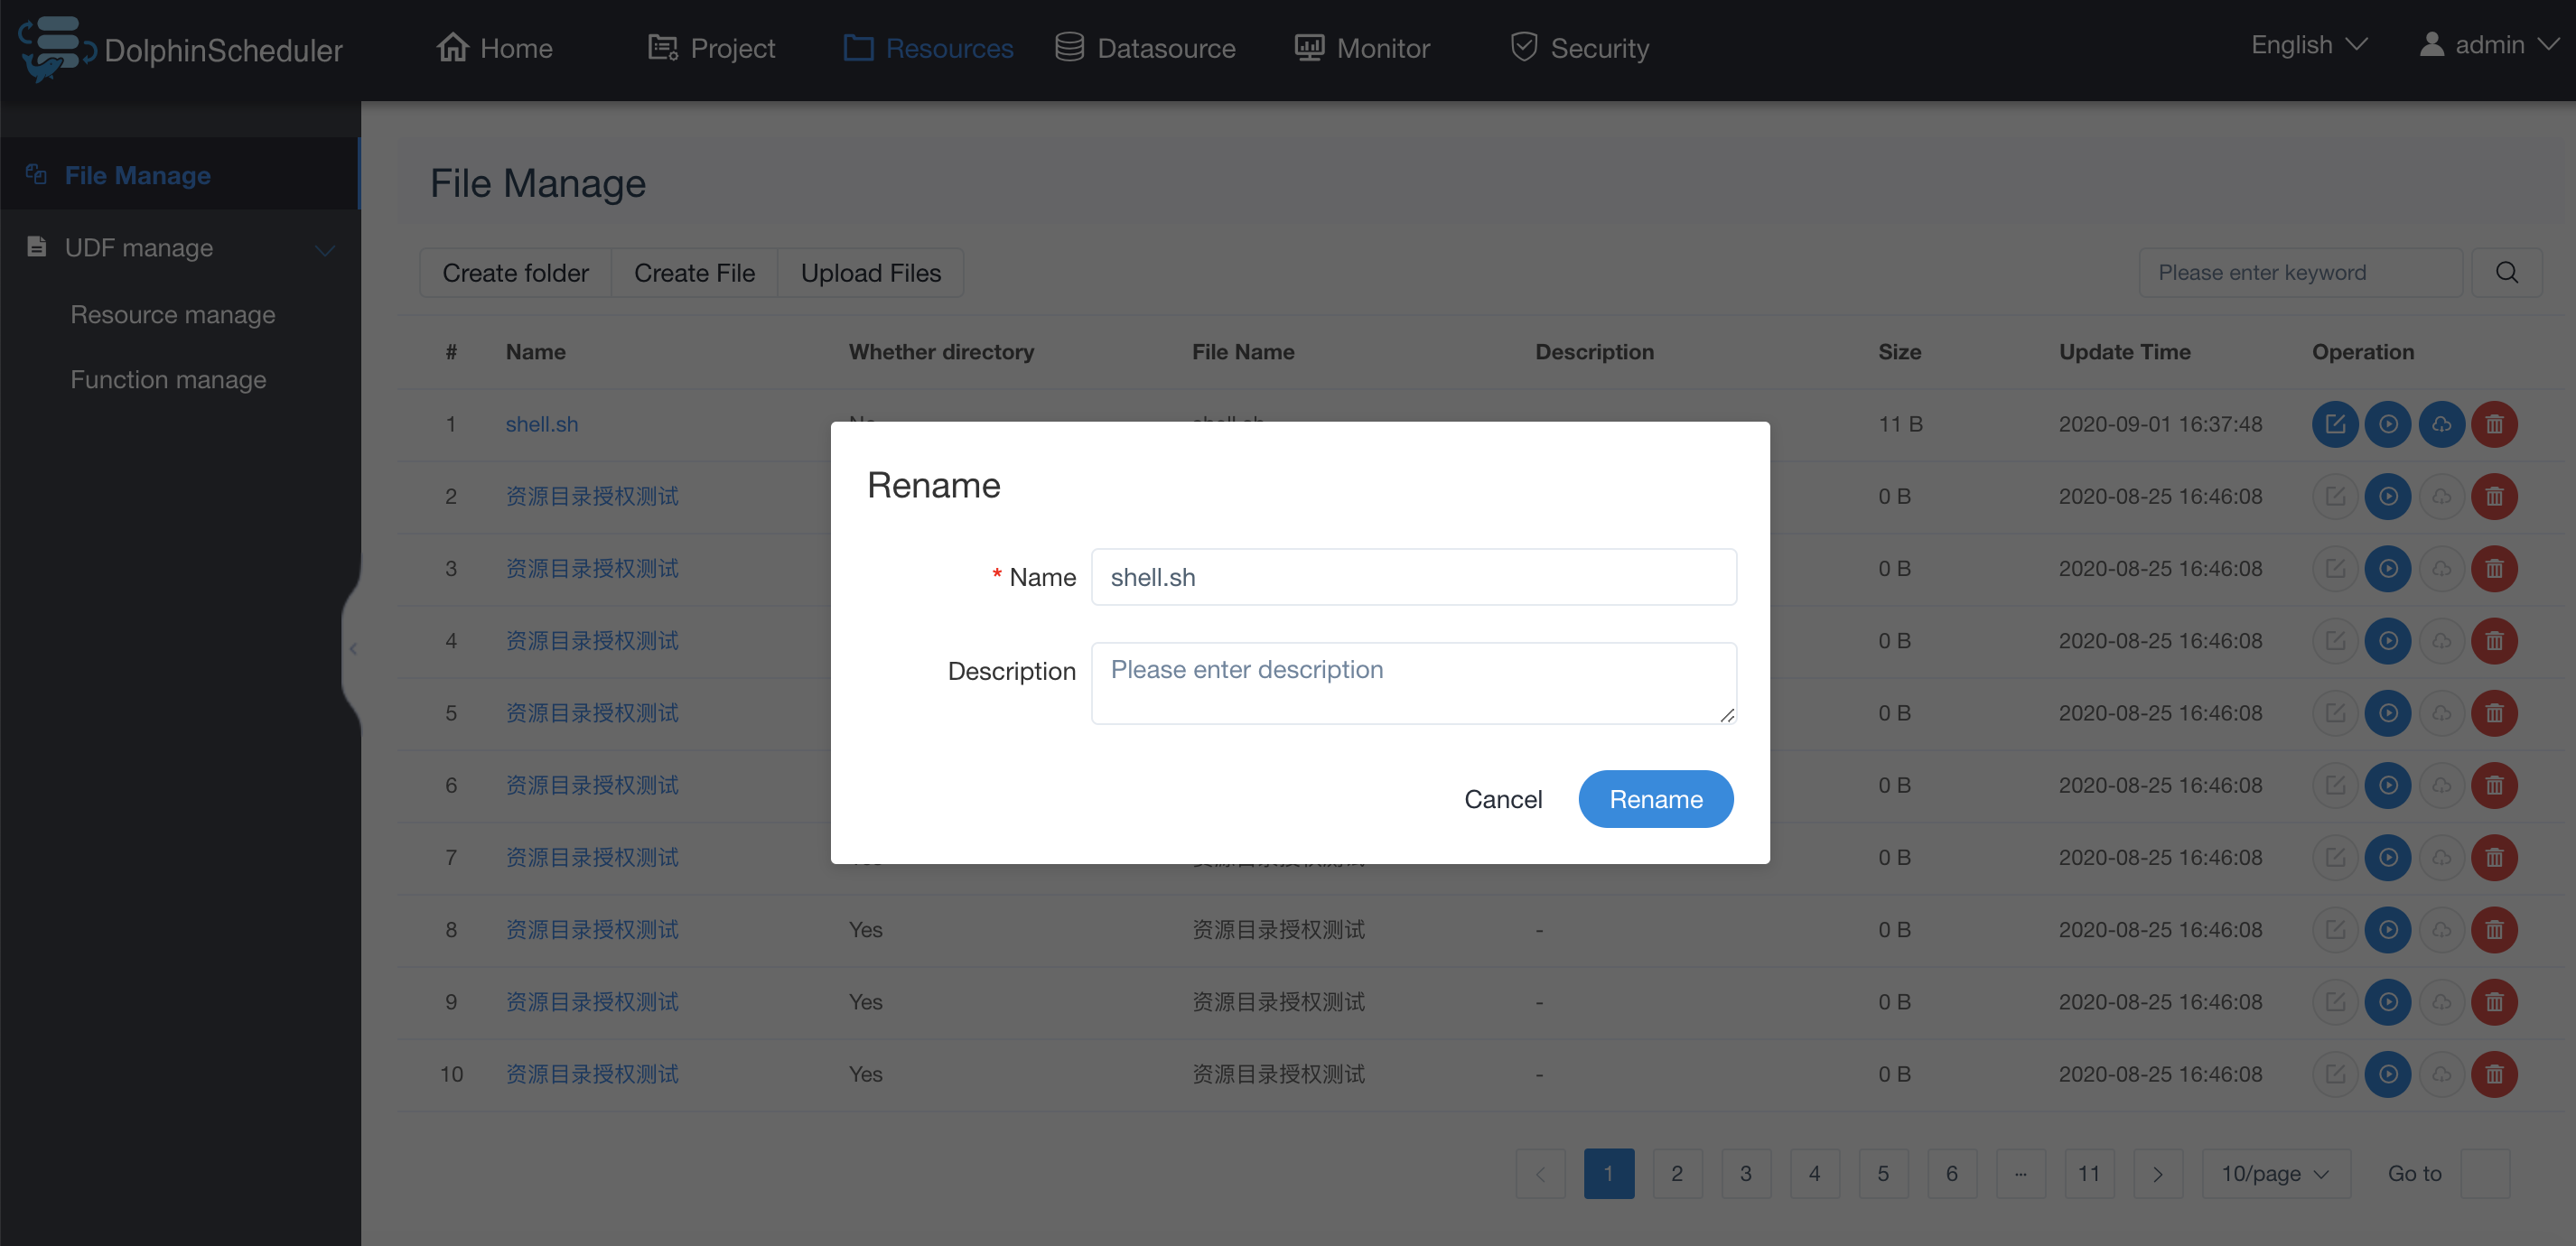Viewport: 2576px width, 1246px height.
Task: Open the 10/page size dropdown
Action: click(2275, 1174)
